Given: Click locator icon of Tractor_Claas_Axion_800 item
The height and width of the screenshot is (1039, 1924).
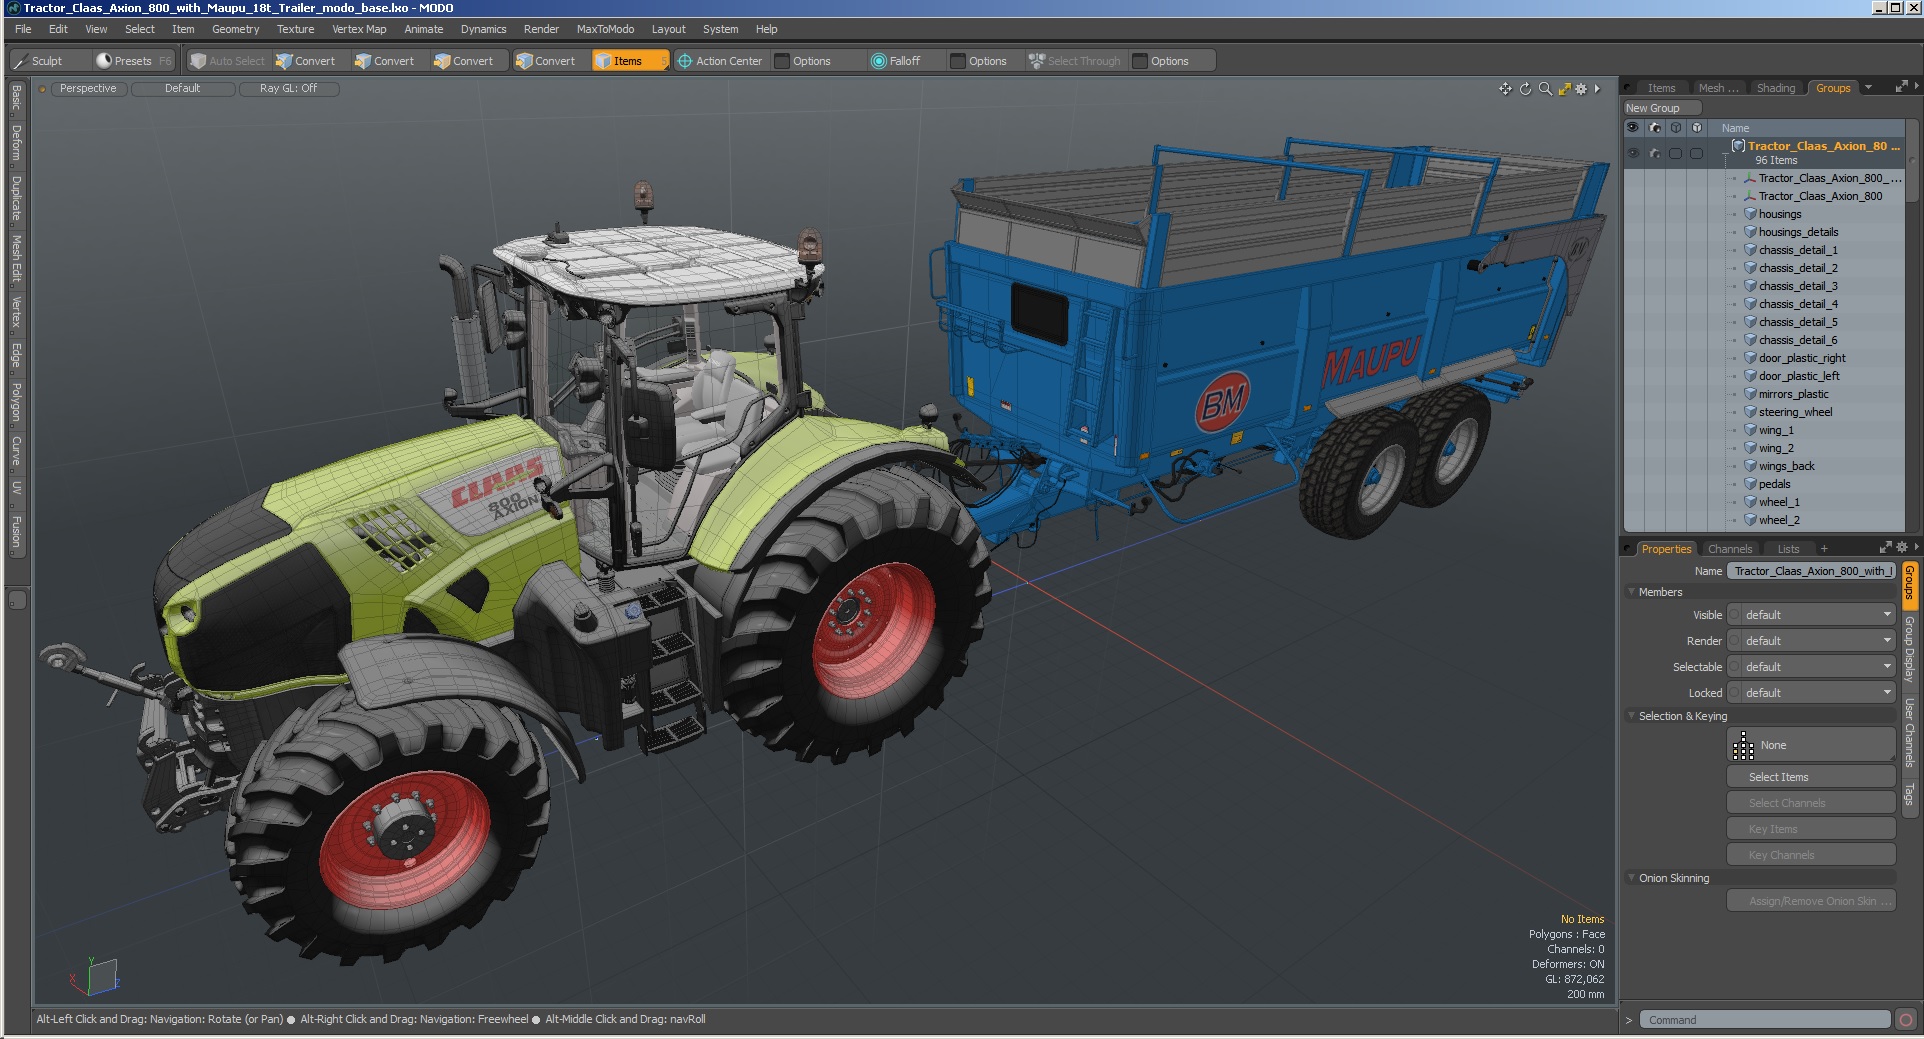Looking at the screenshot, I should [1750, 196].
